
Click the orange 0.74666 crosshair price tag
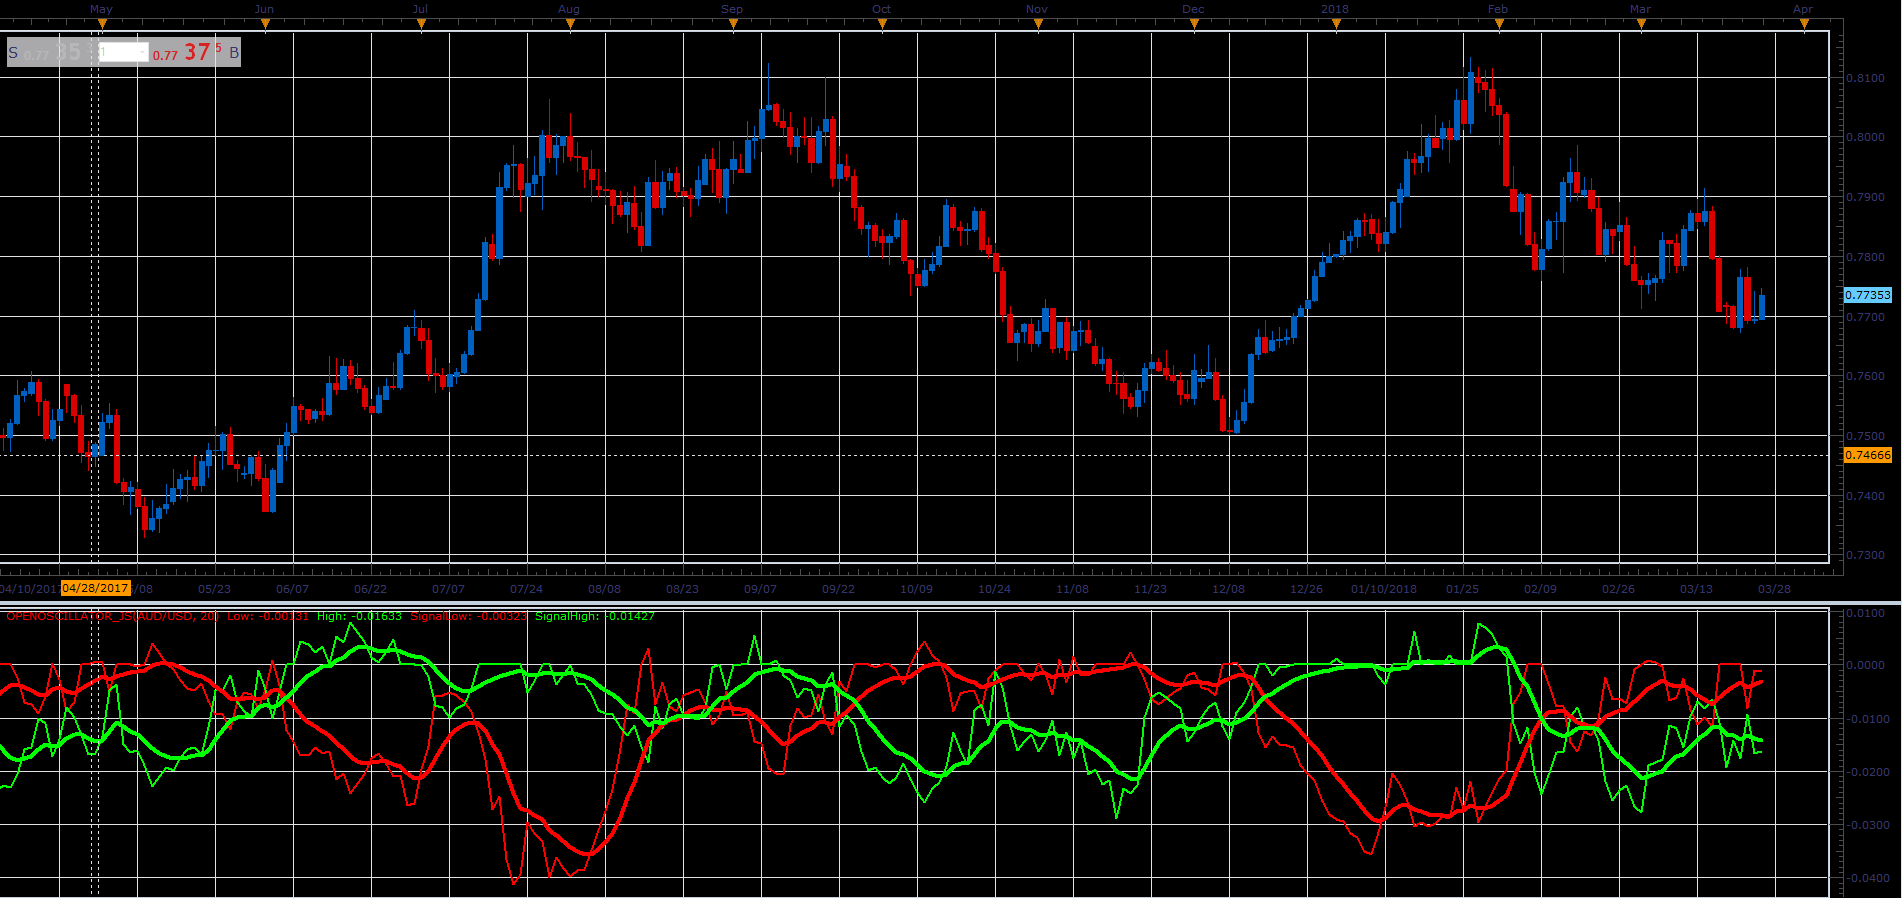(1867, 455)
